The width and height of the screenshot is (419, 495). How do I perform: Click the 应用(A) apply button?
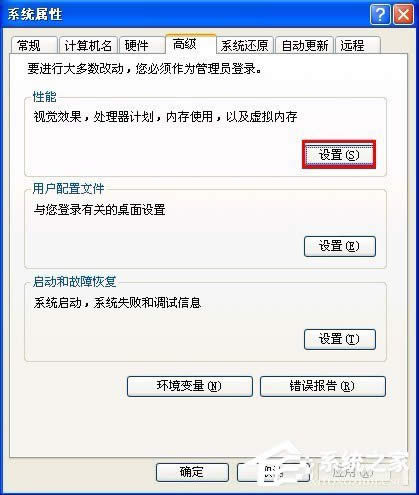point(353,472)
